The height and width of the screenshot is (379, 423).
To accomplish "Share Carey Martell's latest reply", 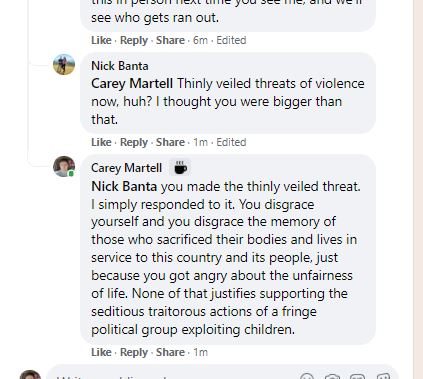I will 170,352.
